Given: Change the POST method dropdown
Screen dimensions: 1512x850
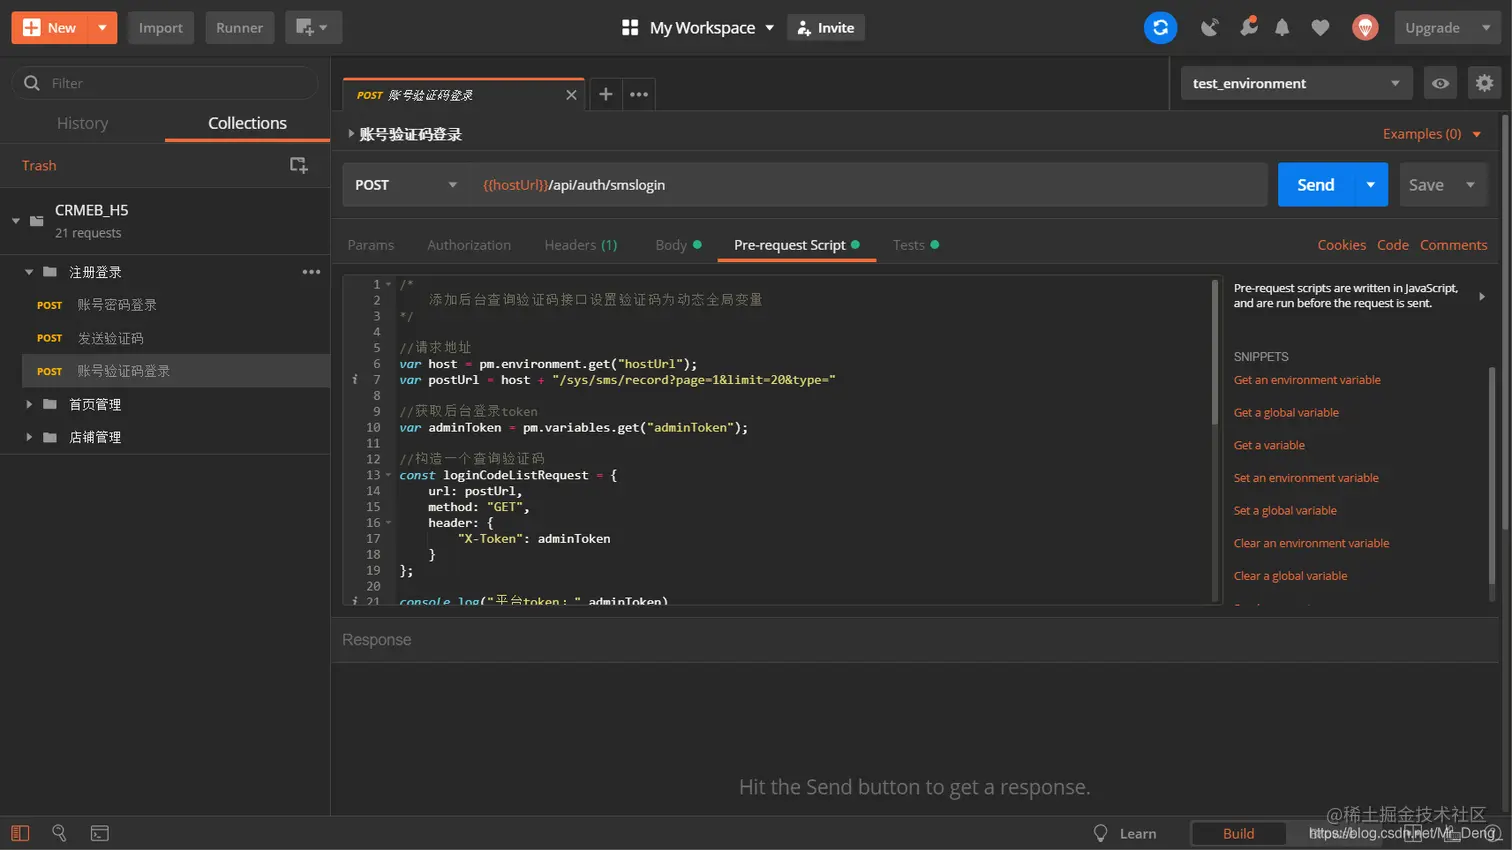Looking at the screenshot, I should coord(406,185).
